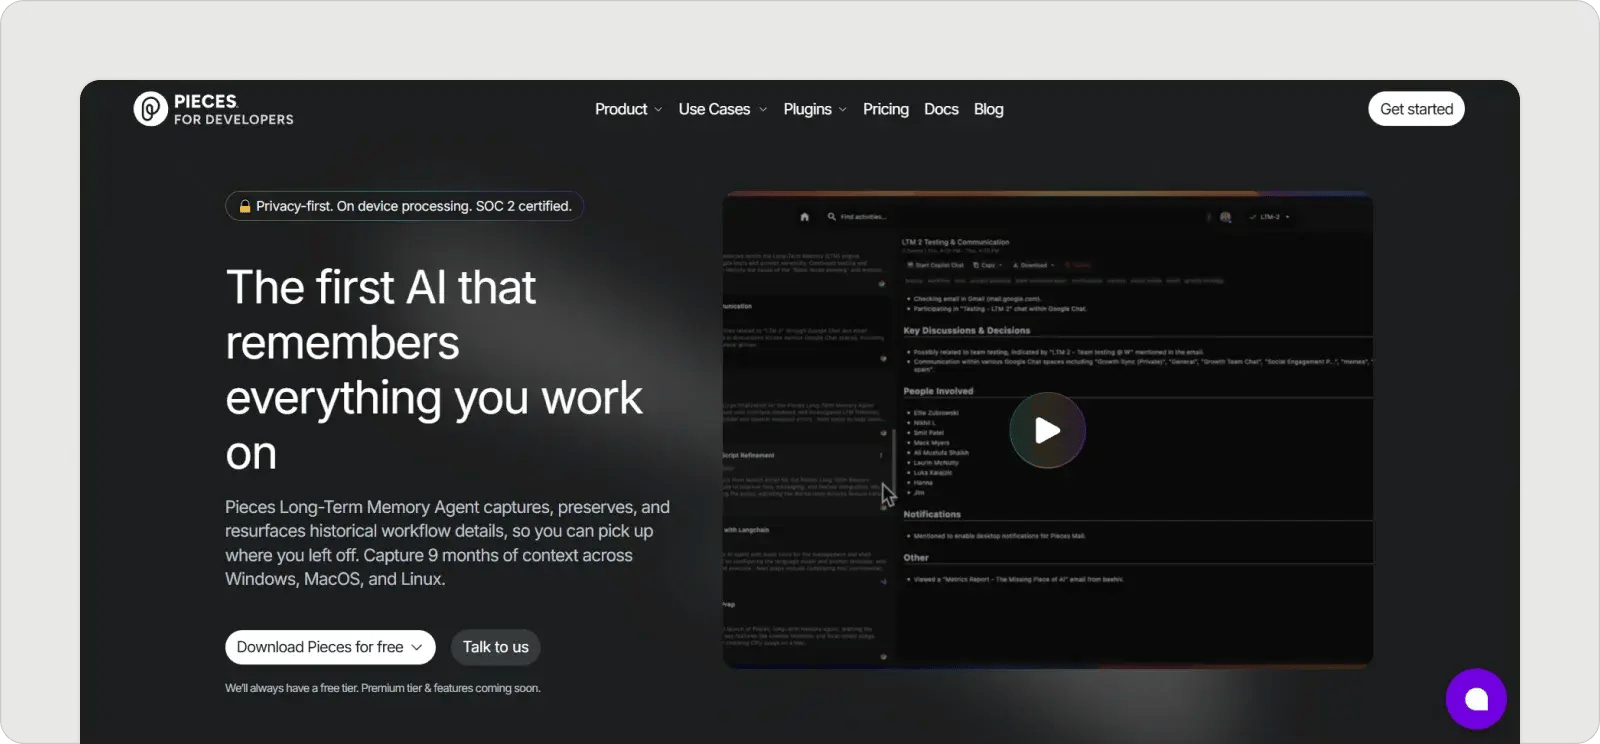Image resolution: width=1600 pixels, height=744 pixels.
Task: Open the purple chat bubble widget
Action: [1476, 699]
